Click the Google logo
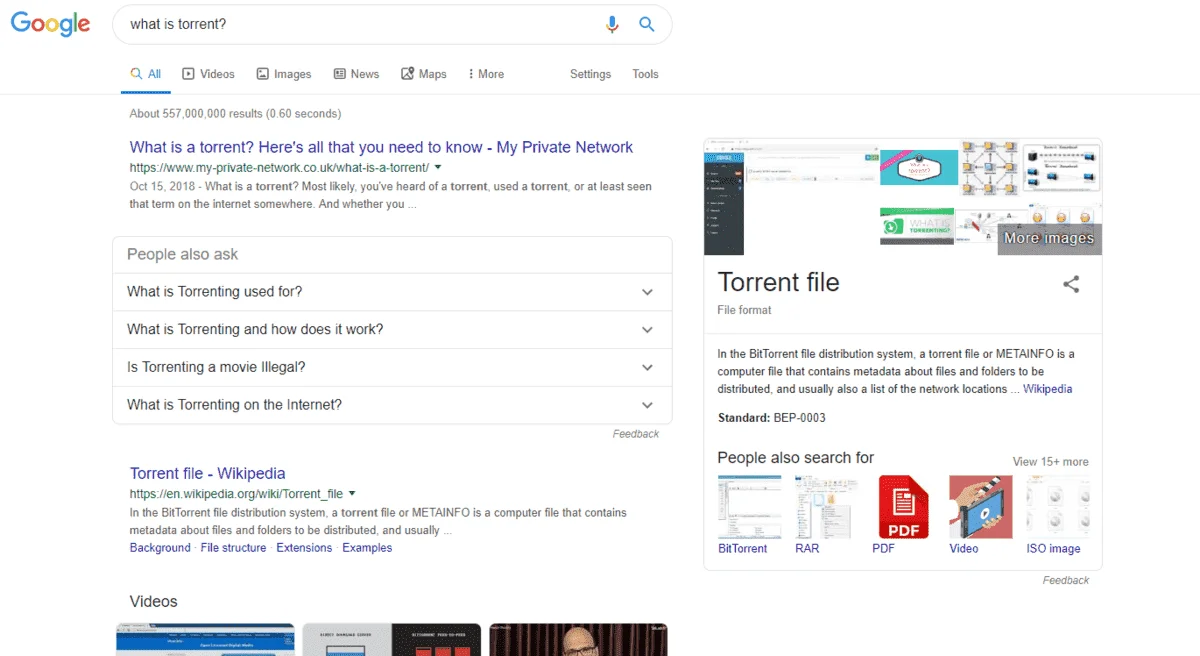This screenshot has width=1200, height=656. point(51,24)
